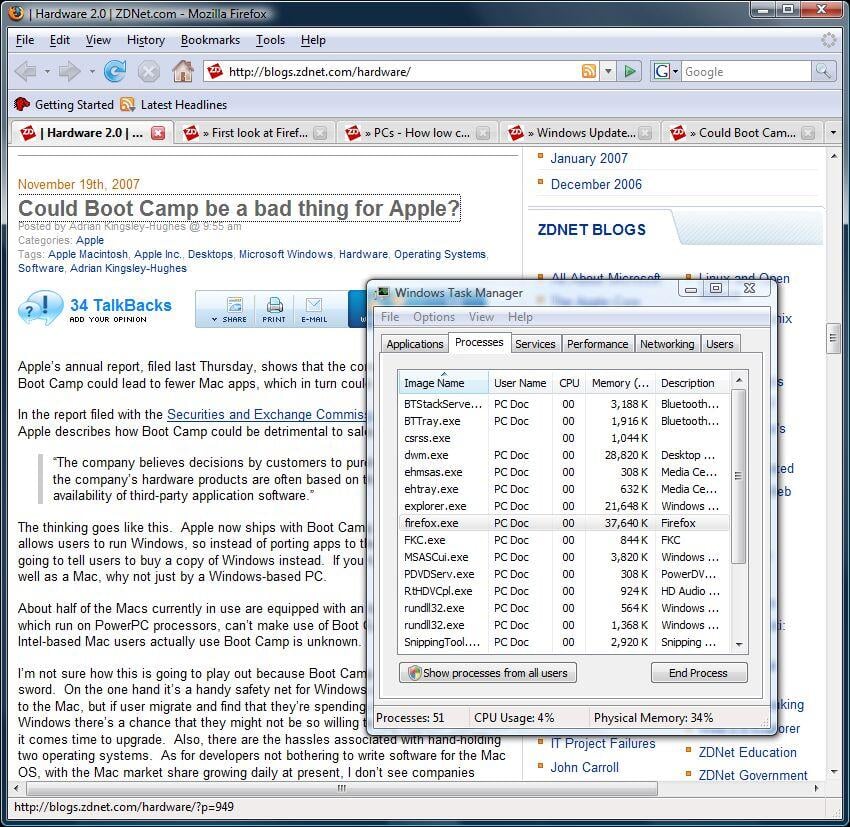Close the Hardware 2.0 tab

click(158, 133)
